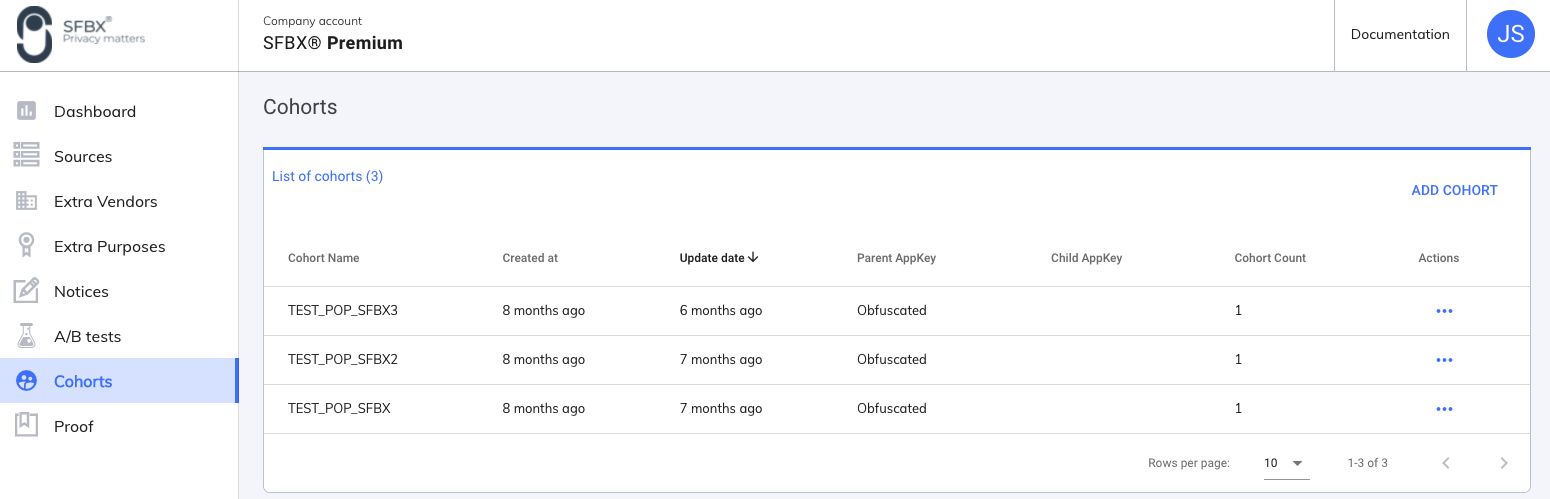Open actions menu for TEST_POP_SFBX3
This screenshot has height=499, width=1550.
pos(1443,311)
